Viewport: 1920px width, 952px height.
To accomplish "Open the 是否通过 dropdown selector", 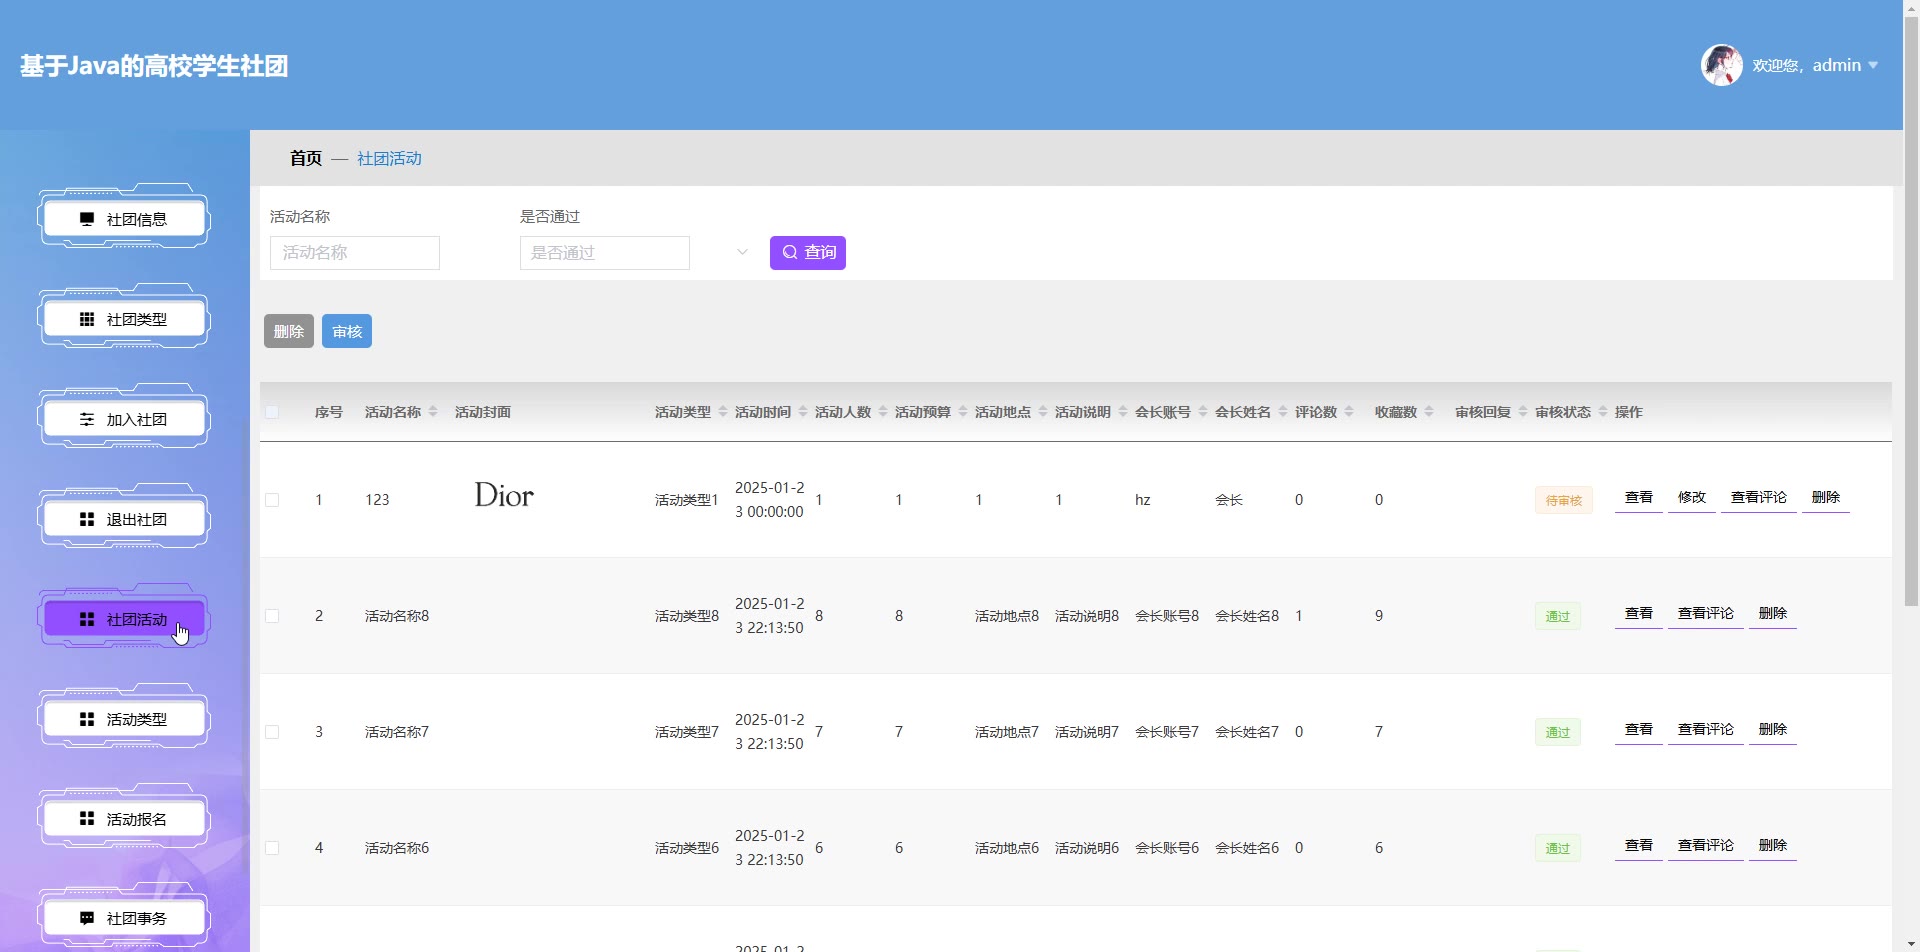I will tap(605, 253).
